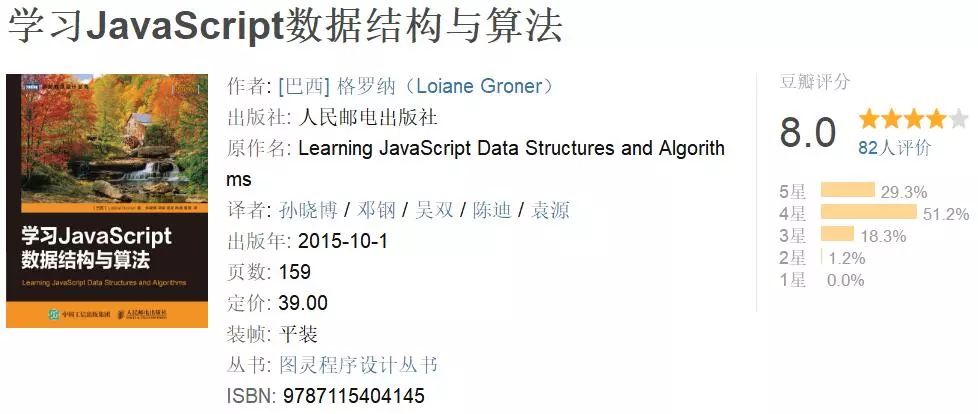Viewport: 978px width, 414px height.
Task: Click the publisher 人民邮电出版社 text
Action: tap(367, 117)
